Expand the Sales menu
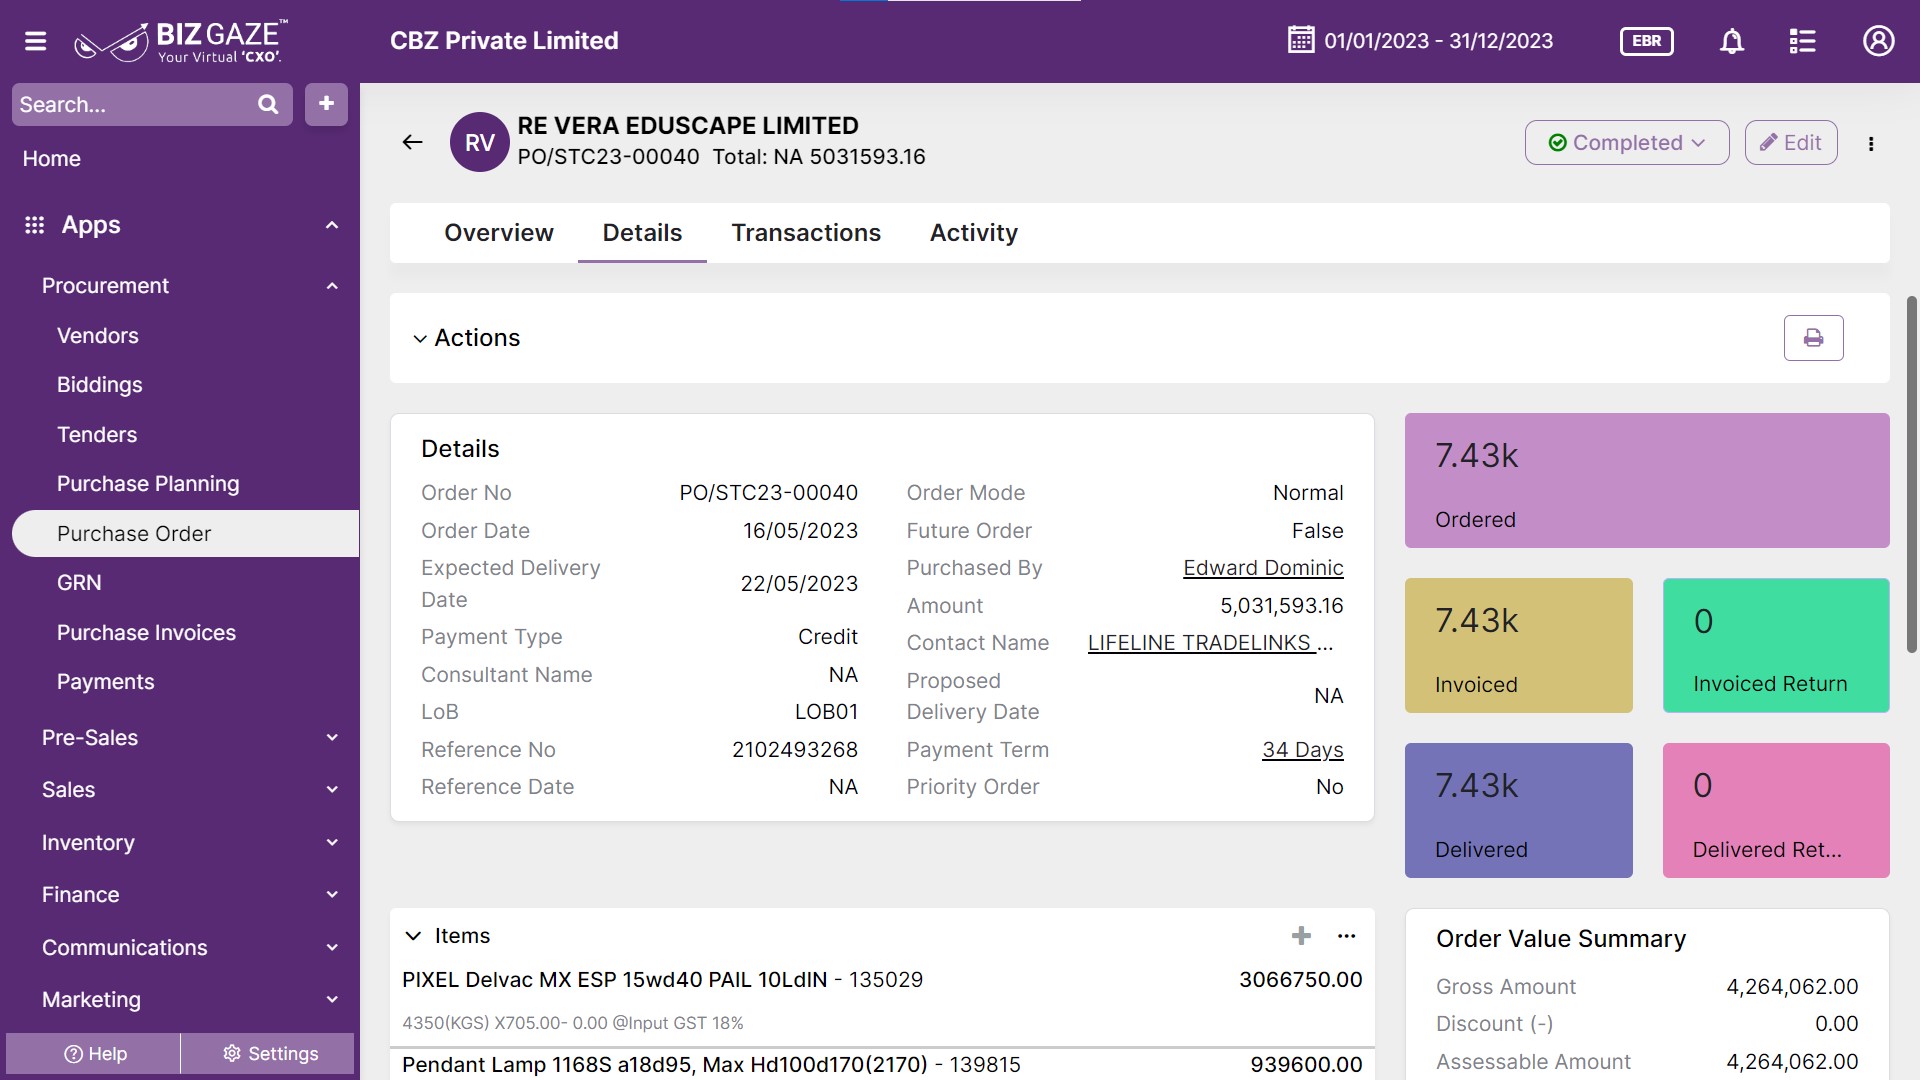The width and height of the screenshot is (1920, 1080). pos(332,790)
